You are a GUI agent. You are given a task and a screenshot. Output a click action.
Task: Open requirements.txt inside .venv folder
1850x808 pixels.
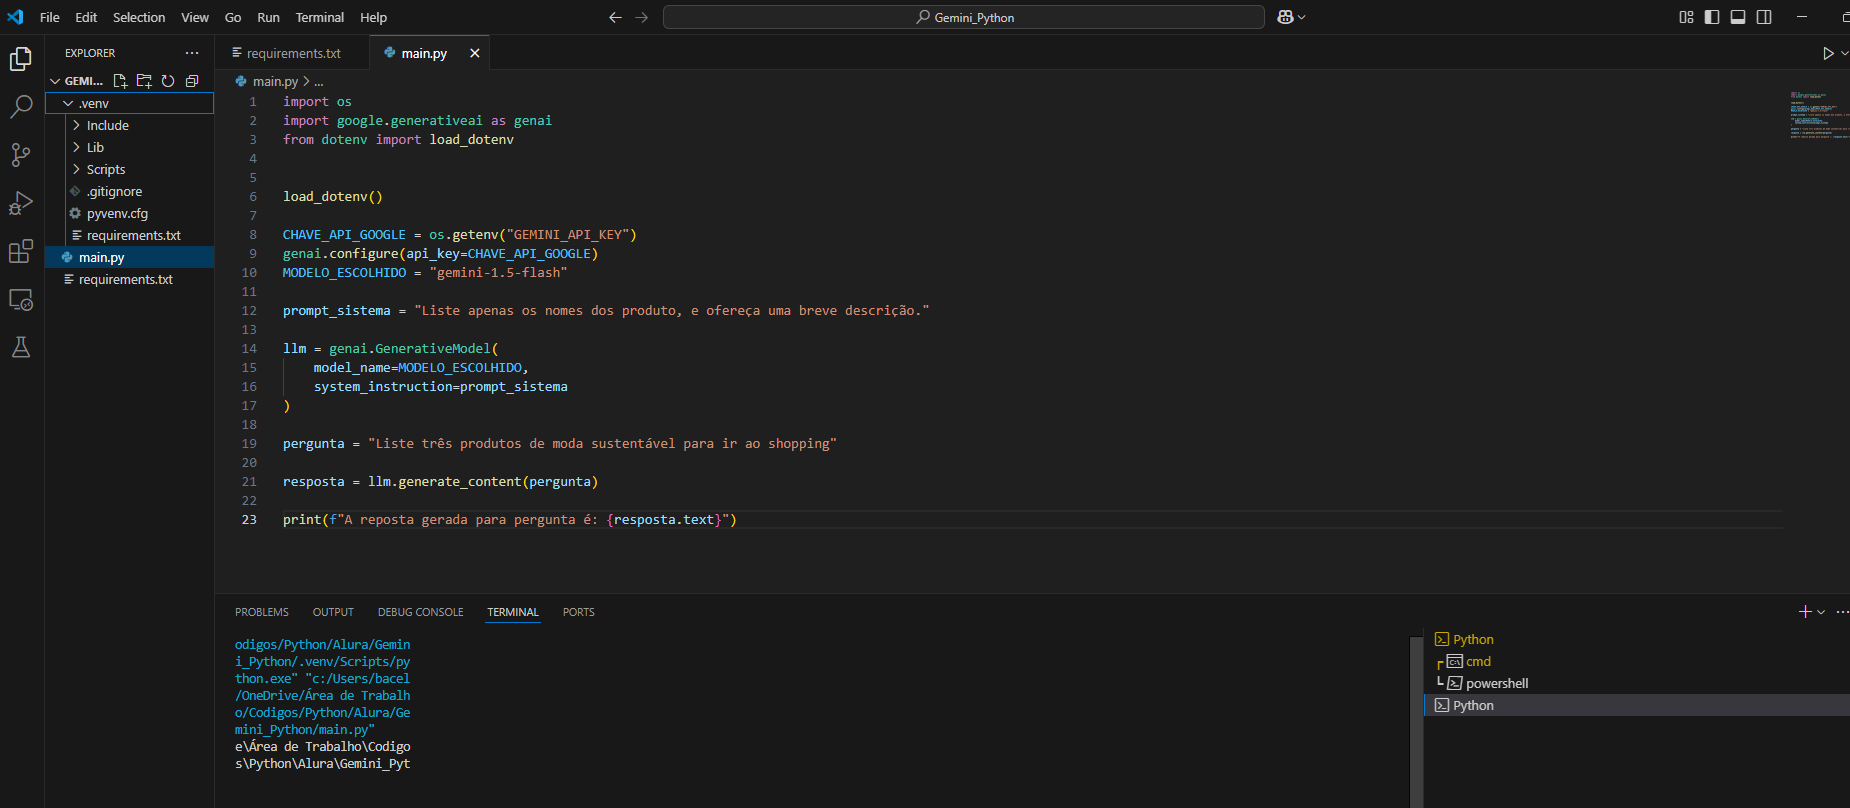(x=130, y=235)
